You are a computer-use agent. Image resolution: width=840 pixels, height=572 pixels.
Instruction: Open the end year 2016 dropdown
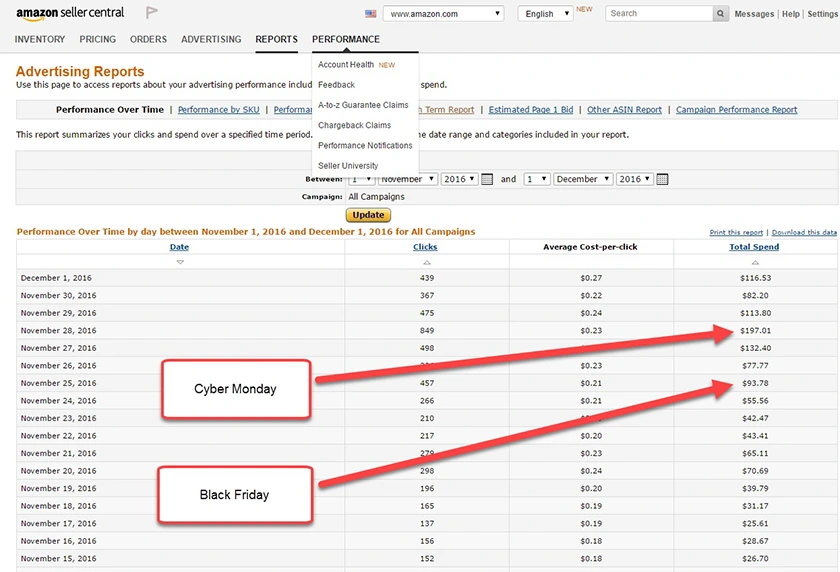pos(635,179)
